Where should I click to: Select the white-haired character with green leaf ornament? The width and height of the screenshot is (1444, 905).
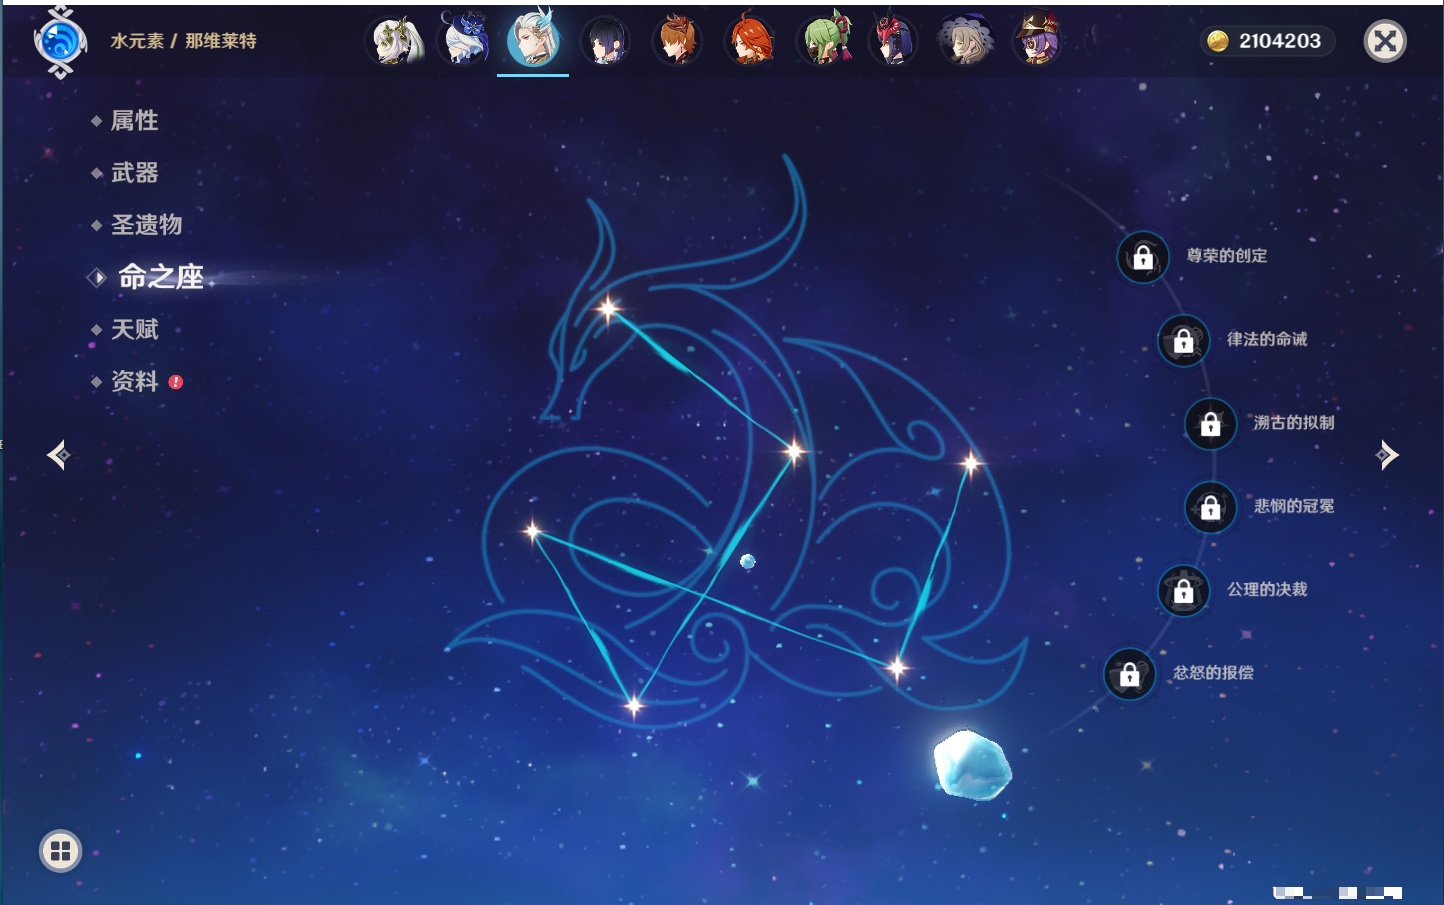[x=397, y=41]
